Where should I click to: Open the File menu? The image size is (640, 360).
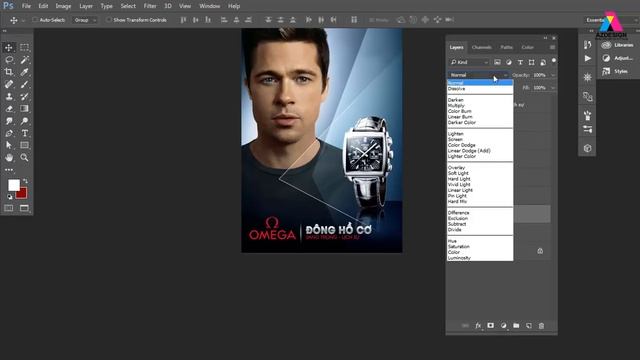(x=26, y=6)
